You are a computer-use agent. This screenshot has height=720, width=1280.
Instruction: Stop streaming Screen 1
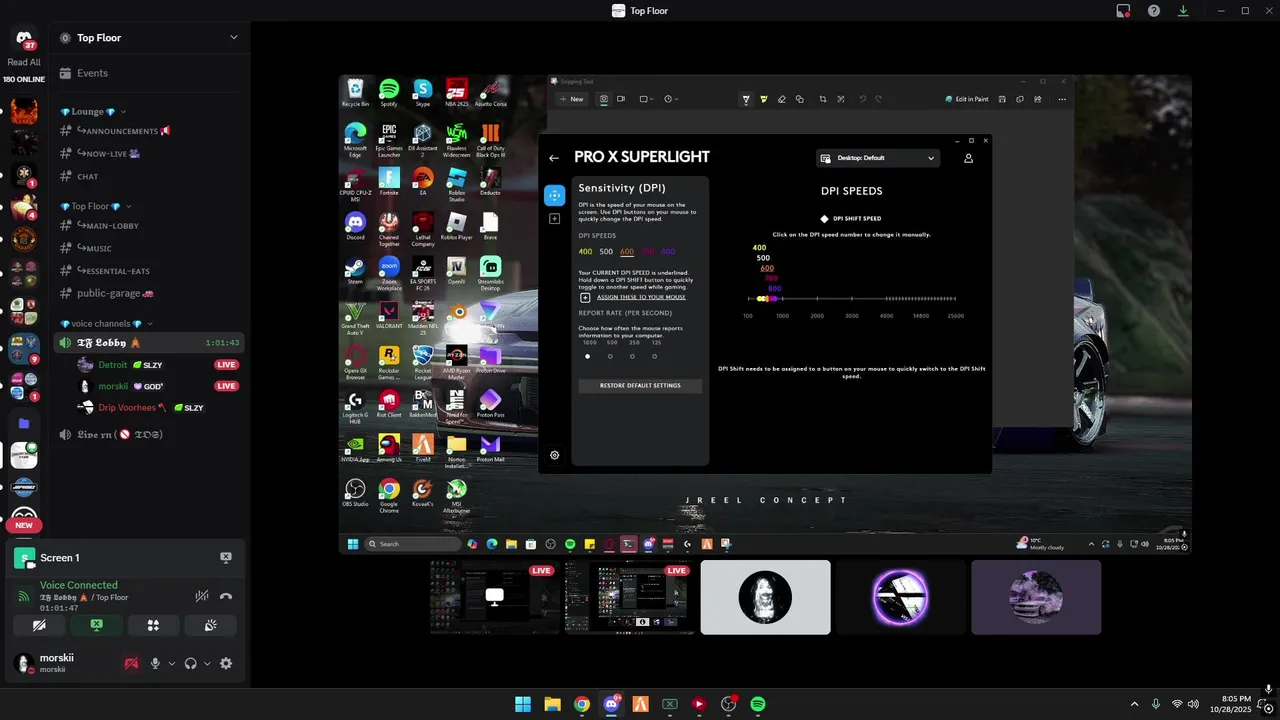point(226,558)
